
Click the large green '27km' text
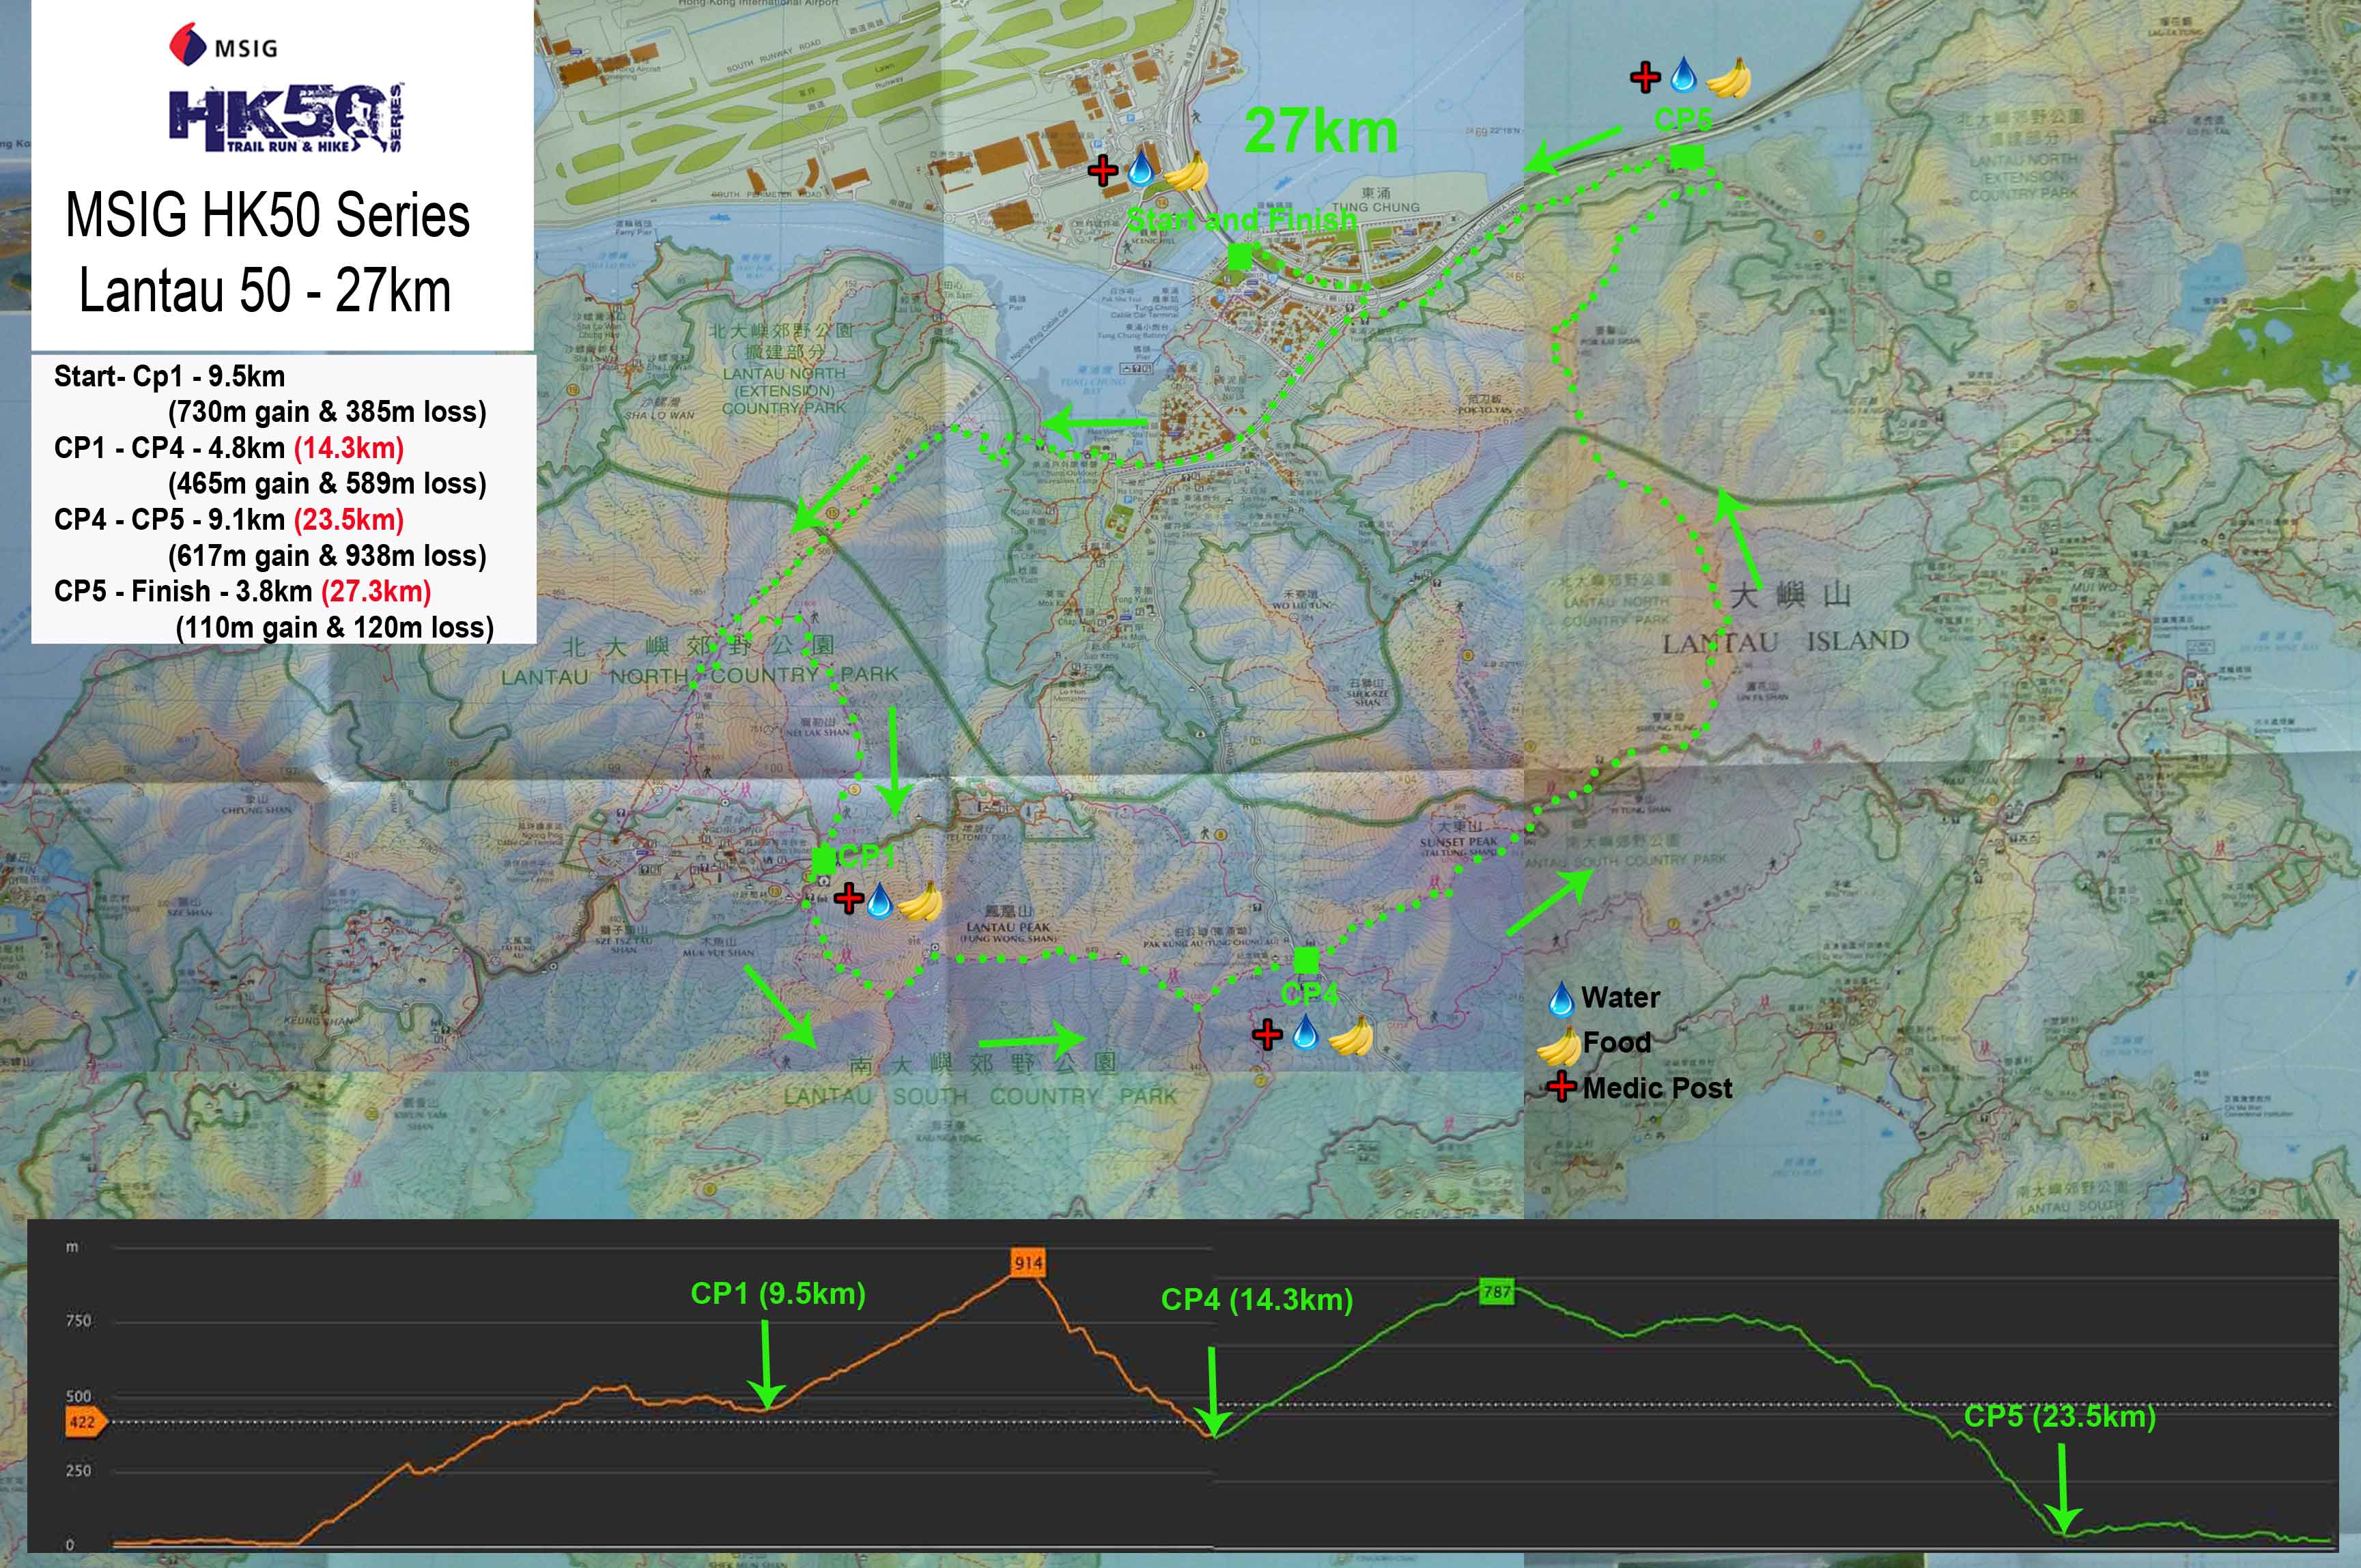(x=1321, y=131)
